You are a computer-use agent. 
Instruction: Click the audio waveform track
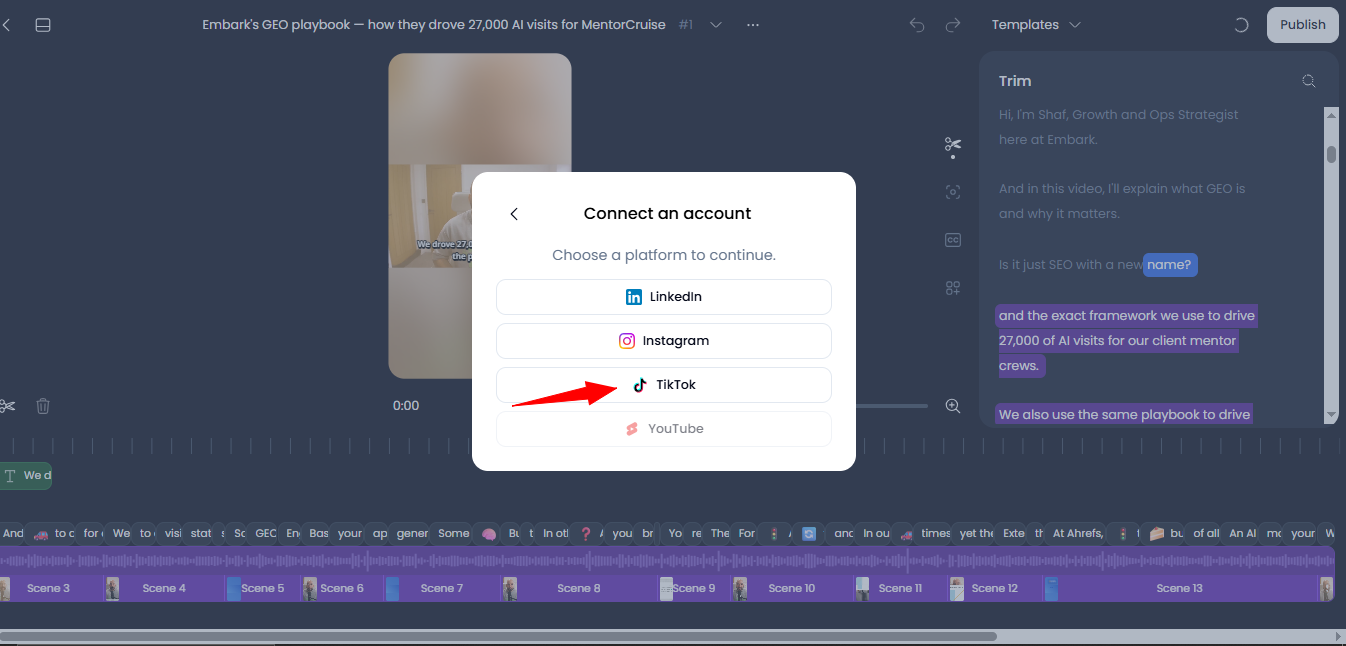pyautogui.click(x=667, y=560)
